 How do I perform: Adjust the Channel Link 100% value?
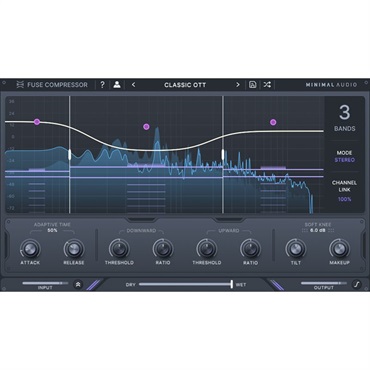tap(344, 199)
